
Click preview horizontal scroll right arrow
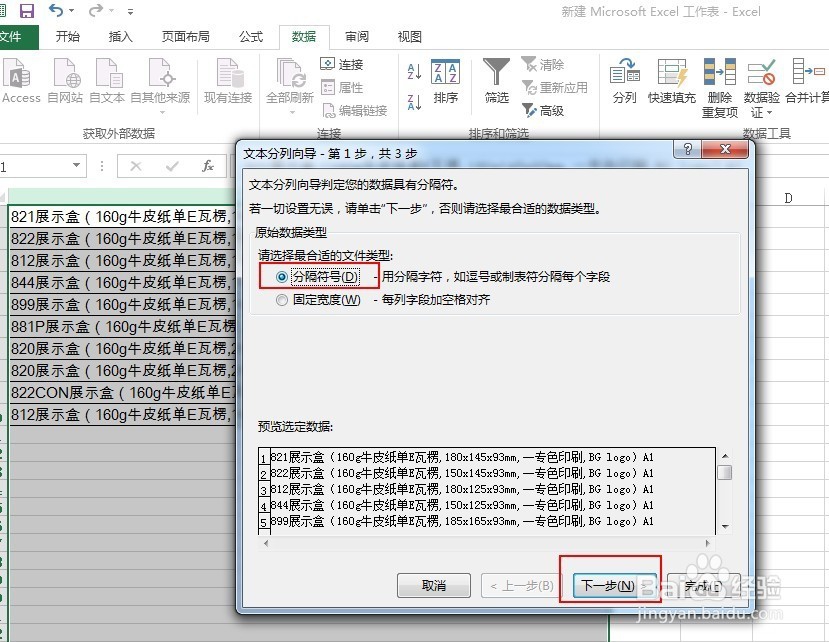tap(707, 543)
